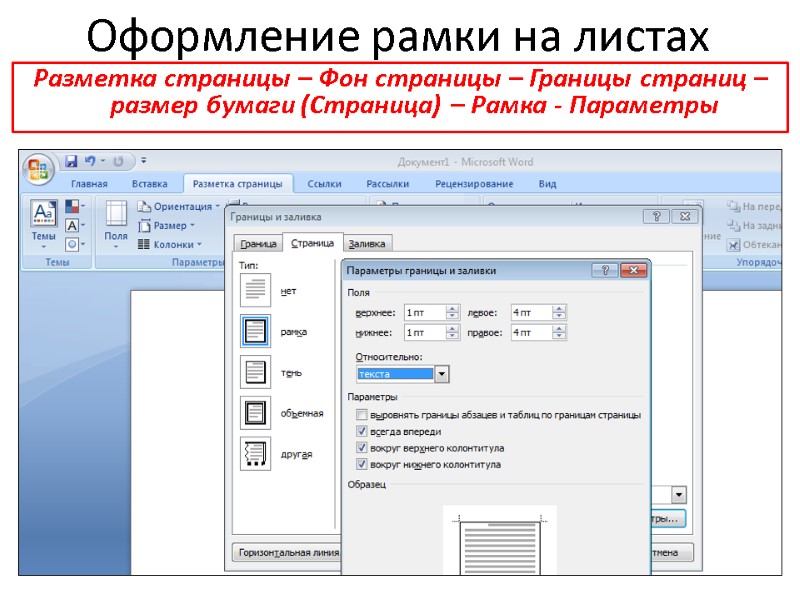Viewport: 800px width, 600px height.
Task: Undo the last action
Action: tap(90, 161)
